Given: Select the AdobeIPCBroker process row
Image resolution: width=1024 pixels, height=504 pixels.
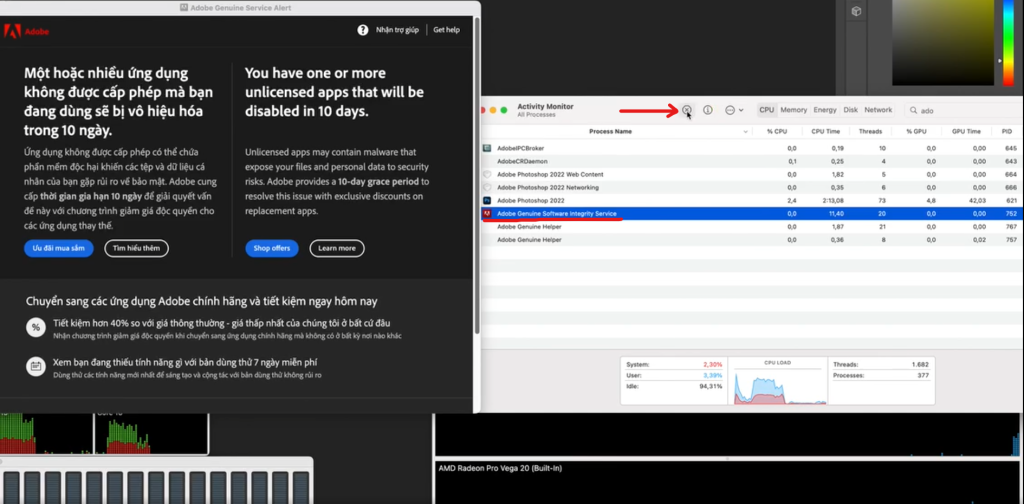Looking at the screenshot, I should pos(752,148).
